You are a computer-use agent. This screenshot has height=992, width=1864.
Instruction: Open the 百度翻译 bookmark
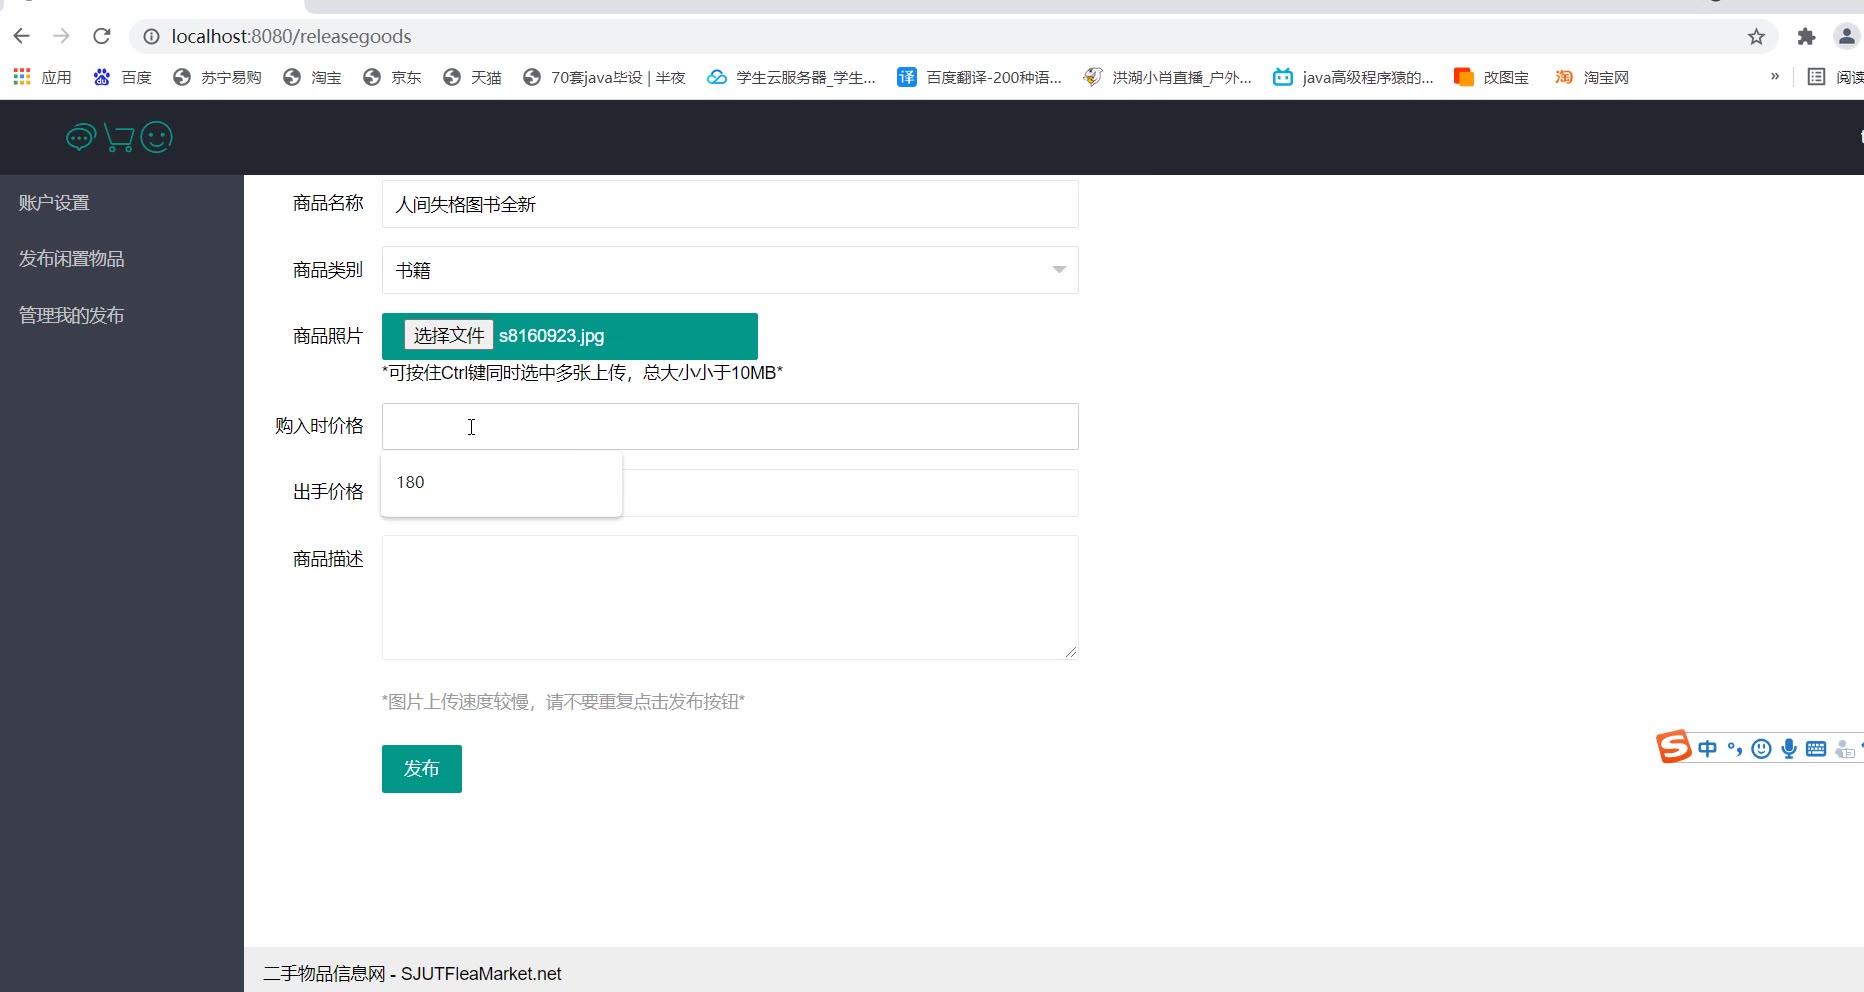(x=980, y=77)
